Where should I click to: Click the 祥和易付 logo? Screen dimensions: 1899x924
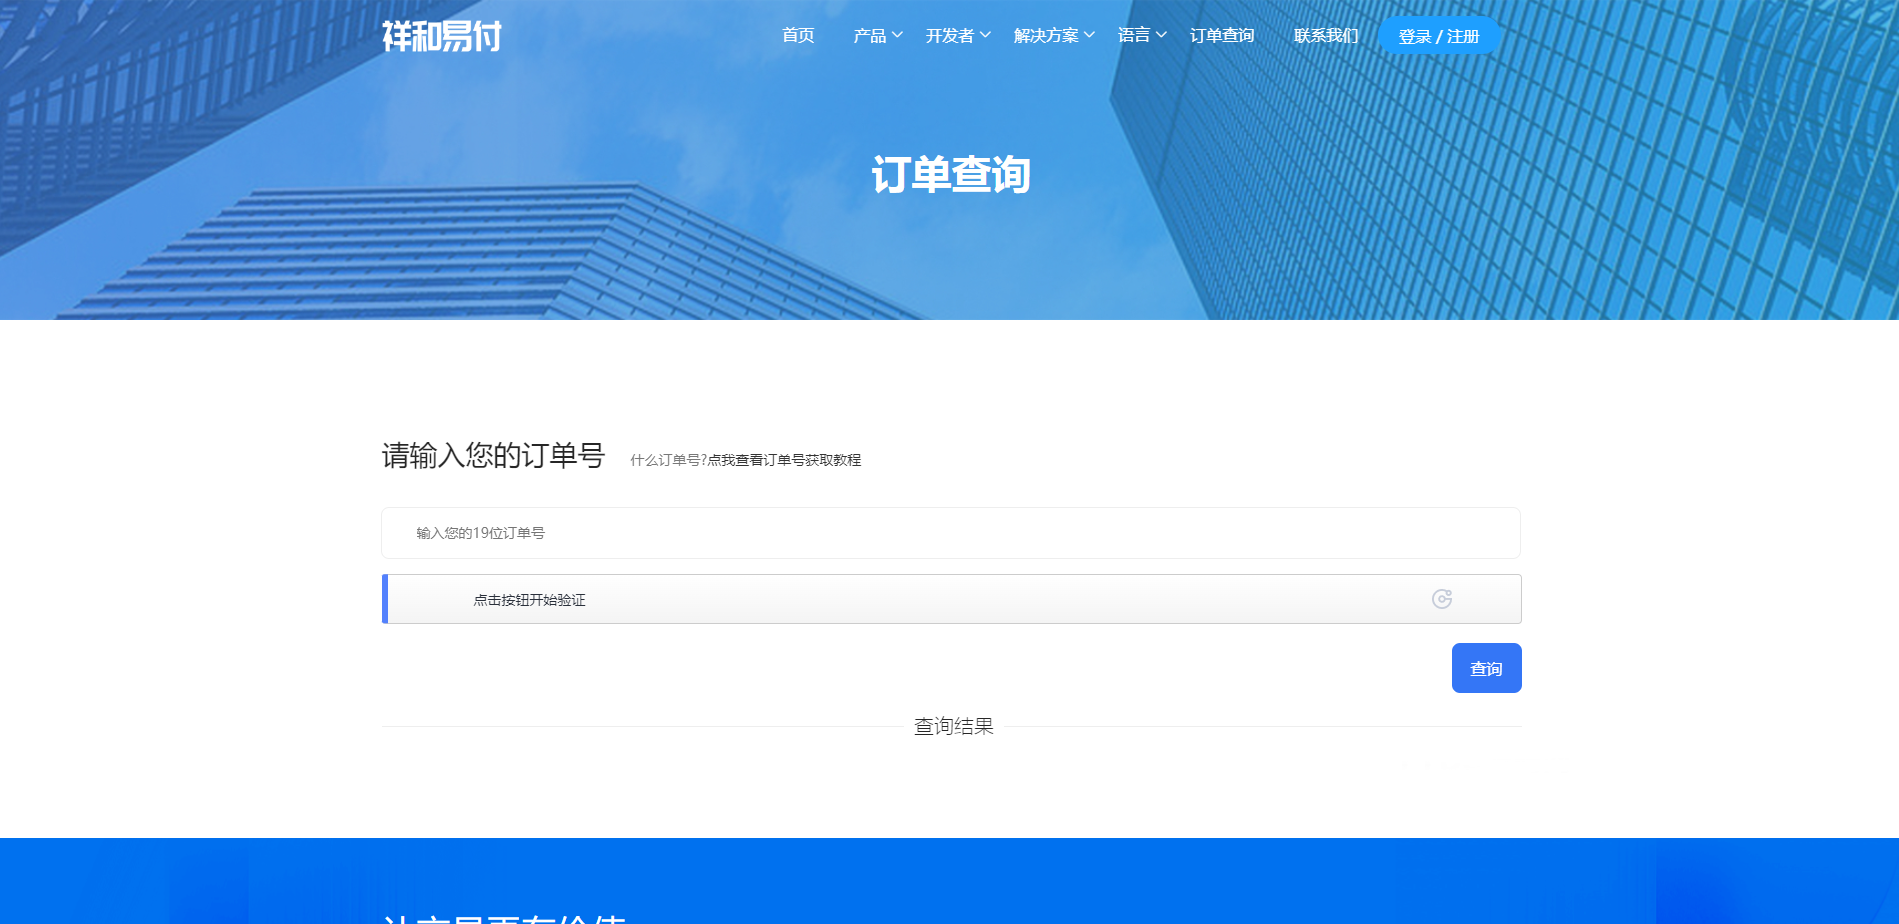tap(441, 36)
